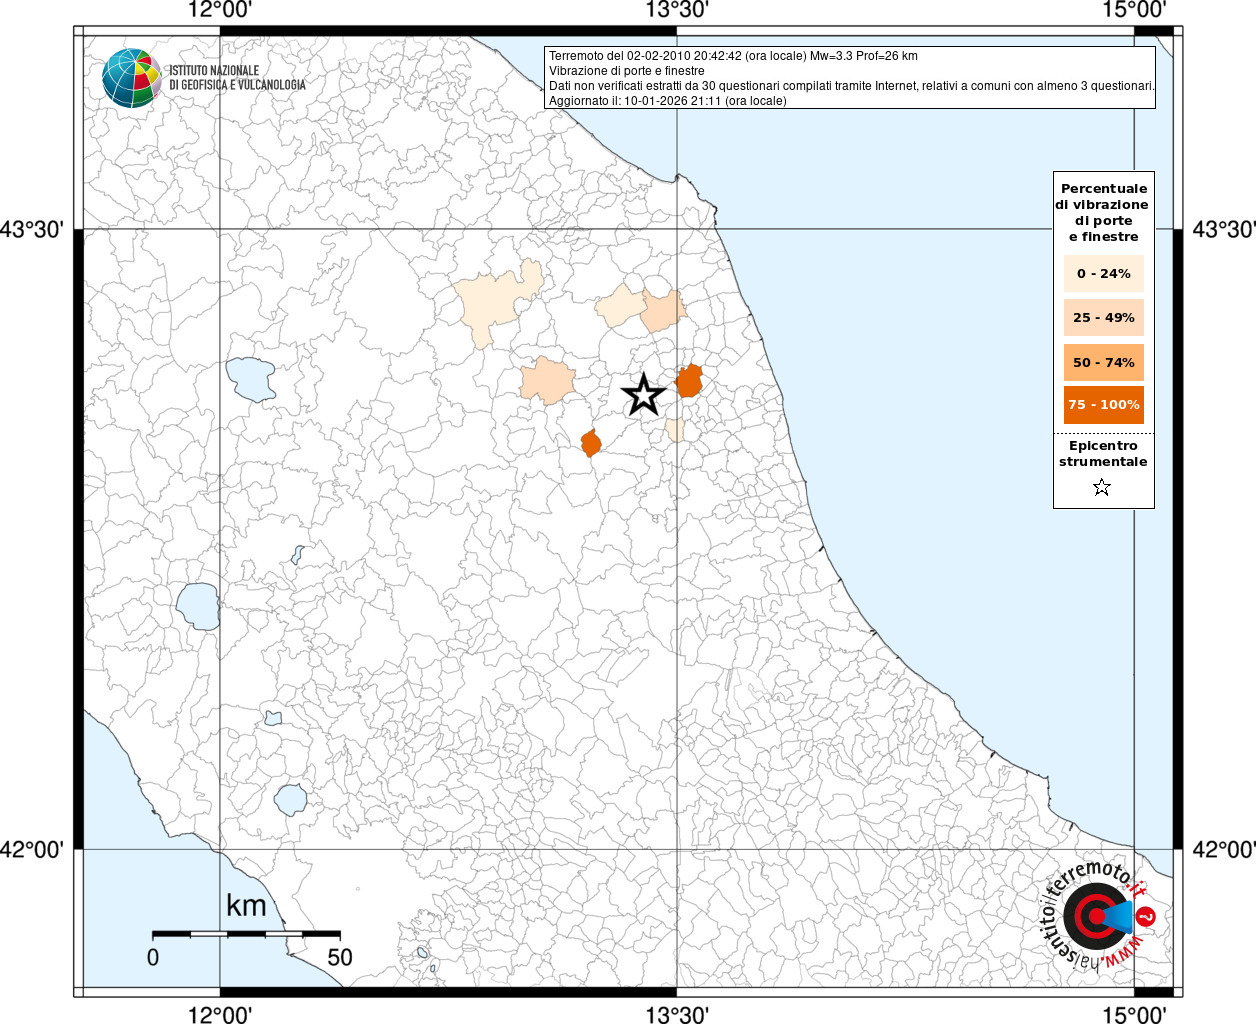This screenshot has width=1256, height=1024.
Task: Click the black-and-white scale bar
Action: click(x=246, y=934)
